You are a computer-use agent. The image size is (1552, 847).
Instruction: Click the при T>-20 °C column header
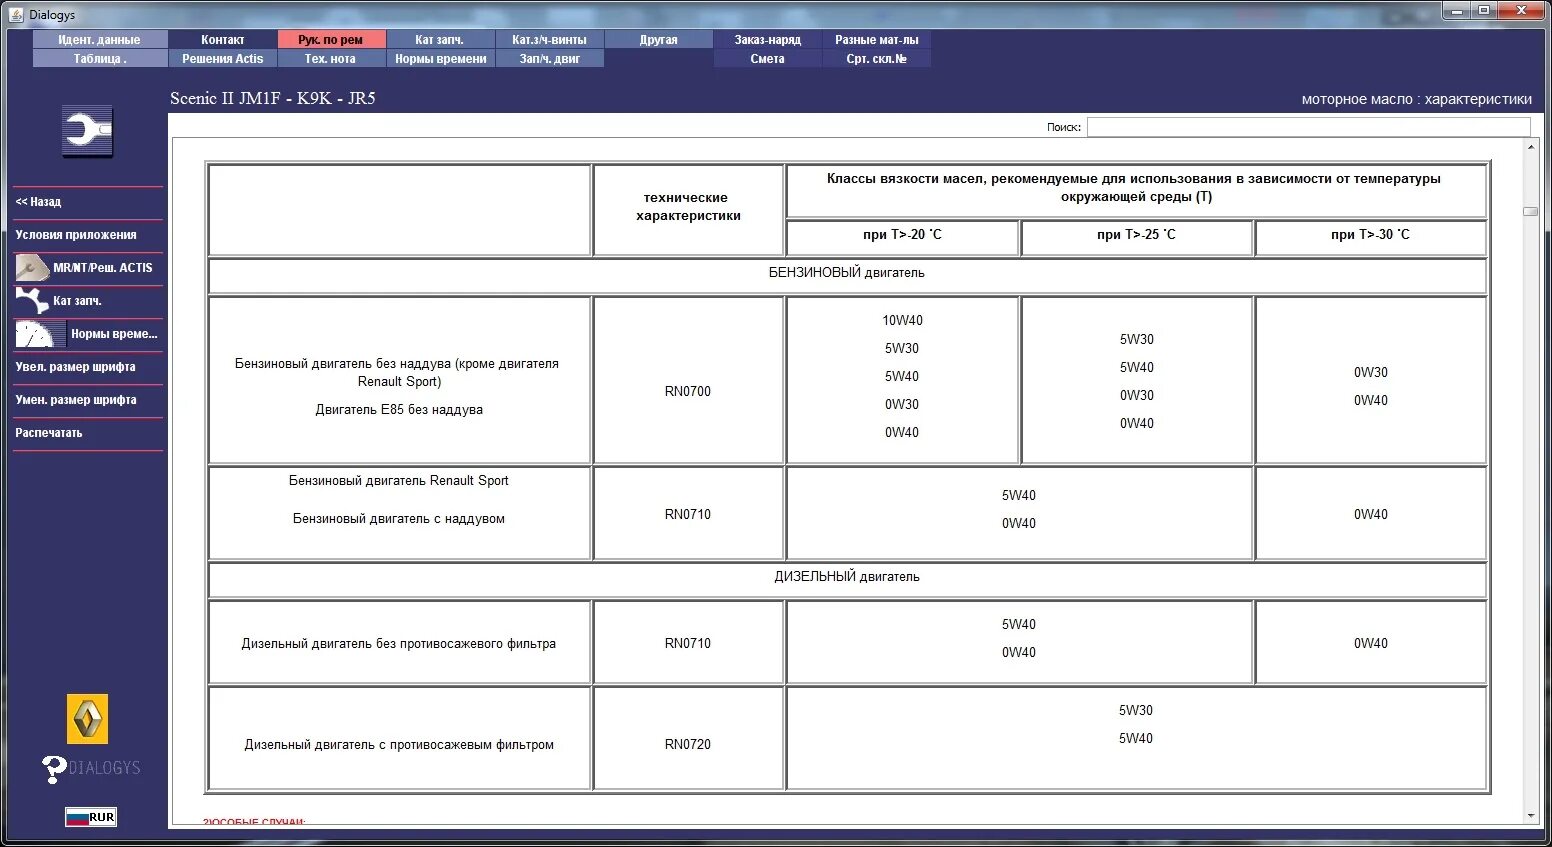tap(902, 238)
